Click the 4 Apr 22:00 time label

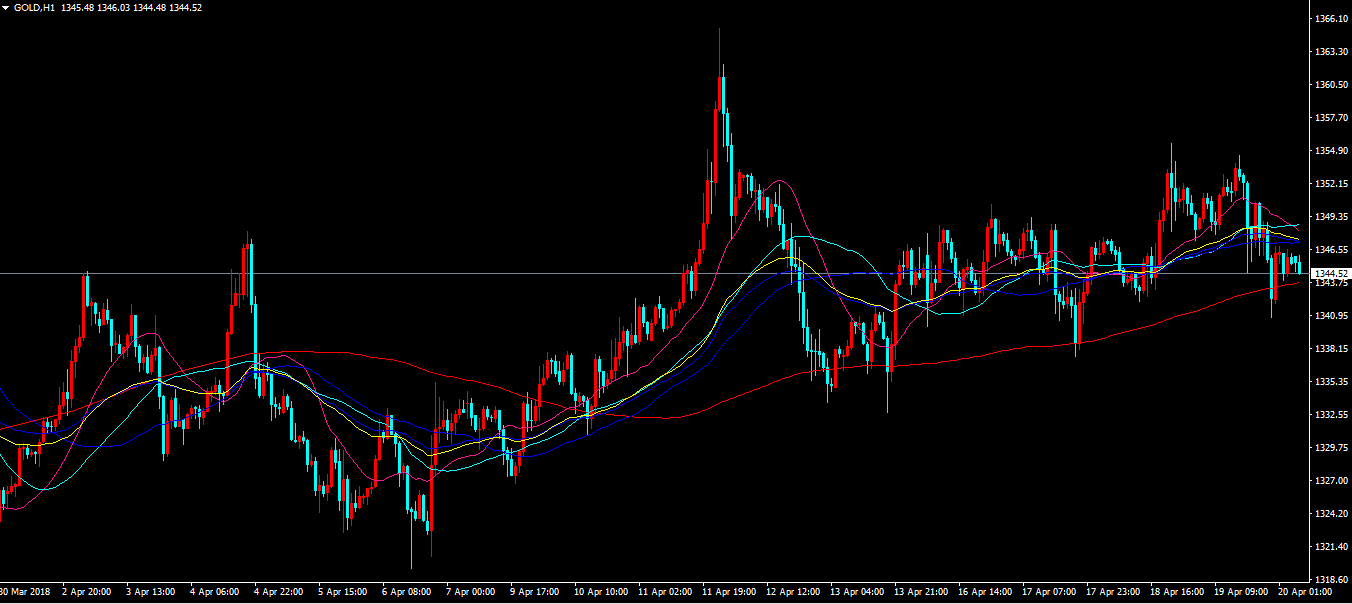[279, 592]
